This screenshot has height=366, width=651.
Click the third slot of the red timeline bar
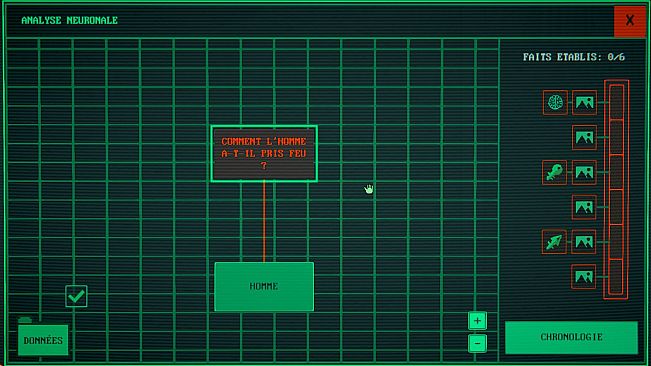pyautogui.click(x=617, y=172)
